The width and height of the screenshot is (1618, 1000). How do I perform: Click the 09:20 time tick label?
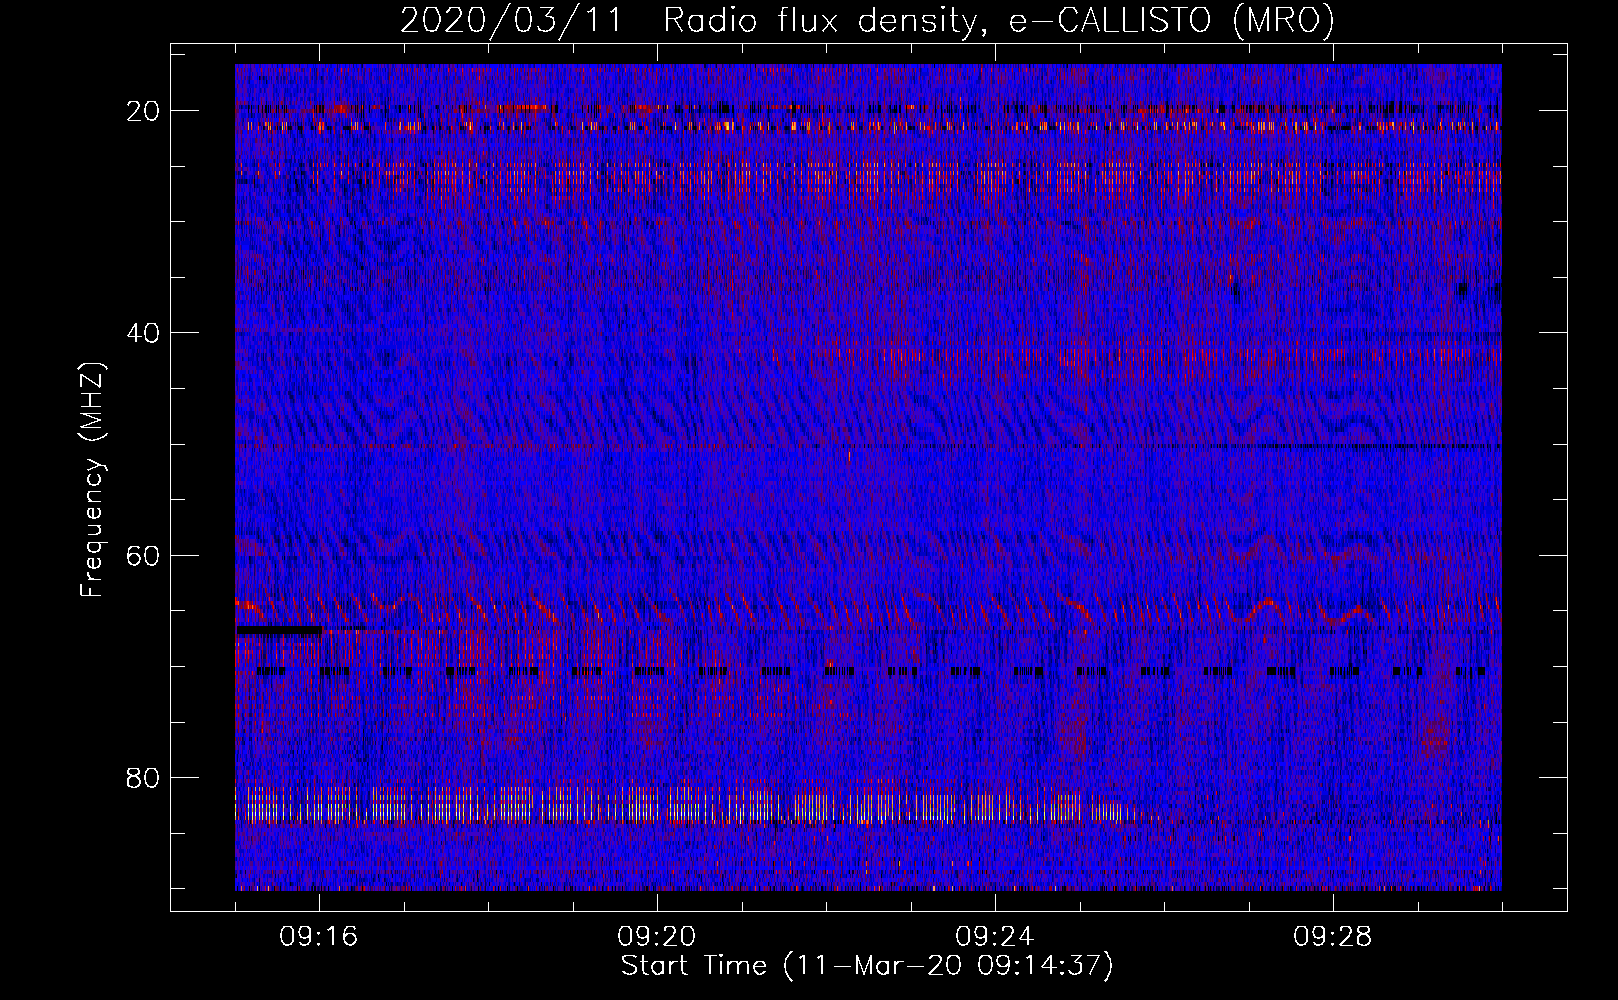click(657, 937)
